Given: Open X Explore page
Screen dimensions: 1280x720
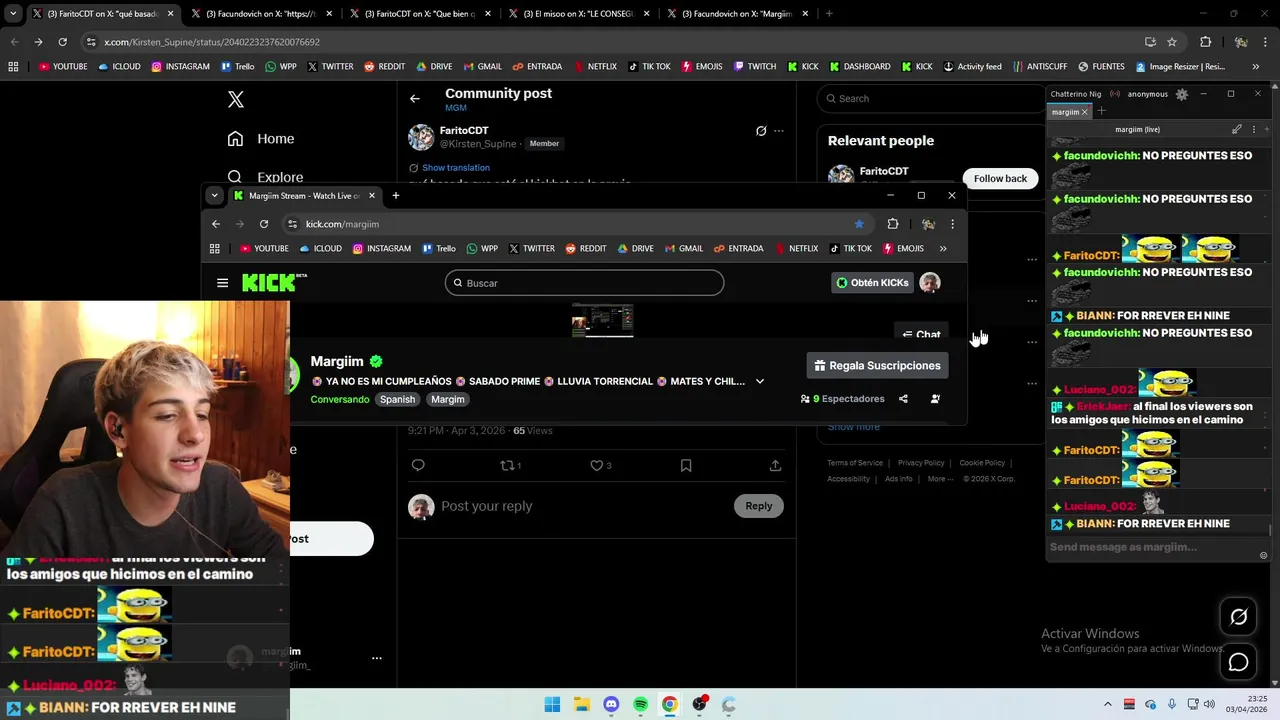Looking at the screenshot, I should point(265,177).
